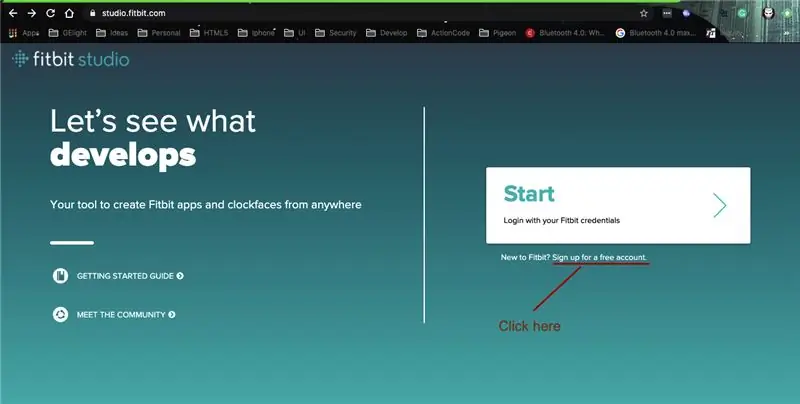
Task: Click 'Login with your Fitbit credentials' text
Action: click(x=562, y=220)
